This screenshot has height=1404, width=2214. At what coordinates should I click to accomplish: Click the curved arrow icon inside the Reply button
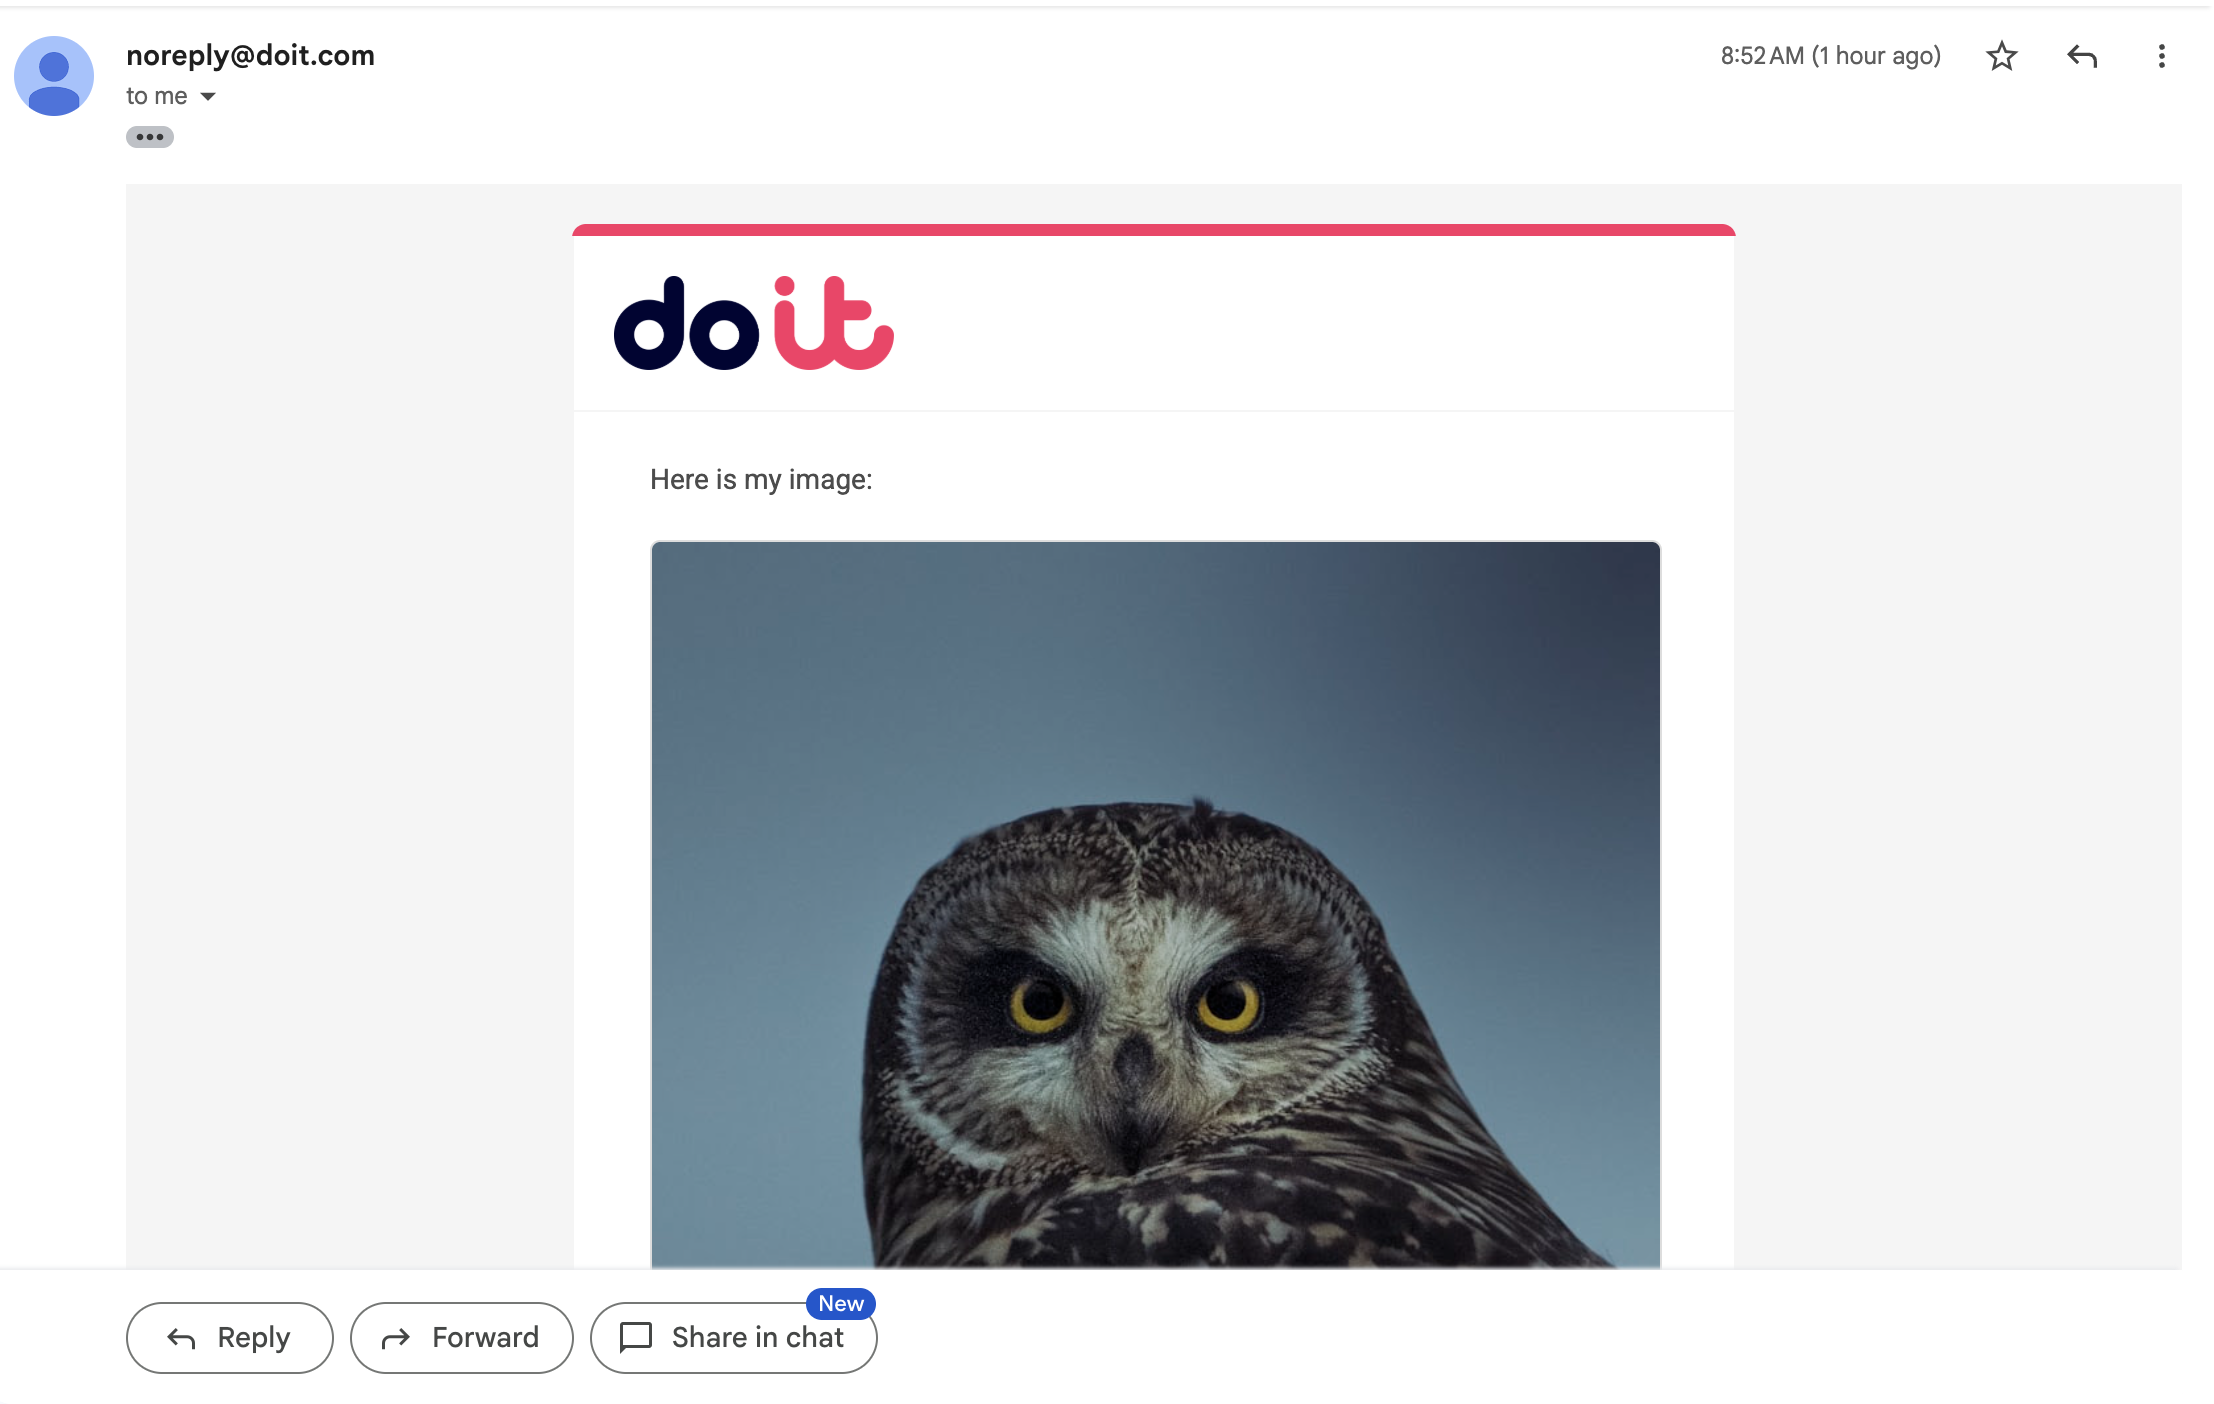(181, 1338)
